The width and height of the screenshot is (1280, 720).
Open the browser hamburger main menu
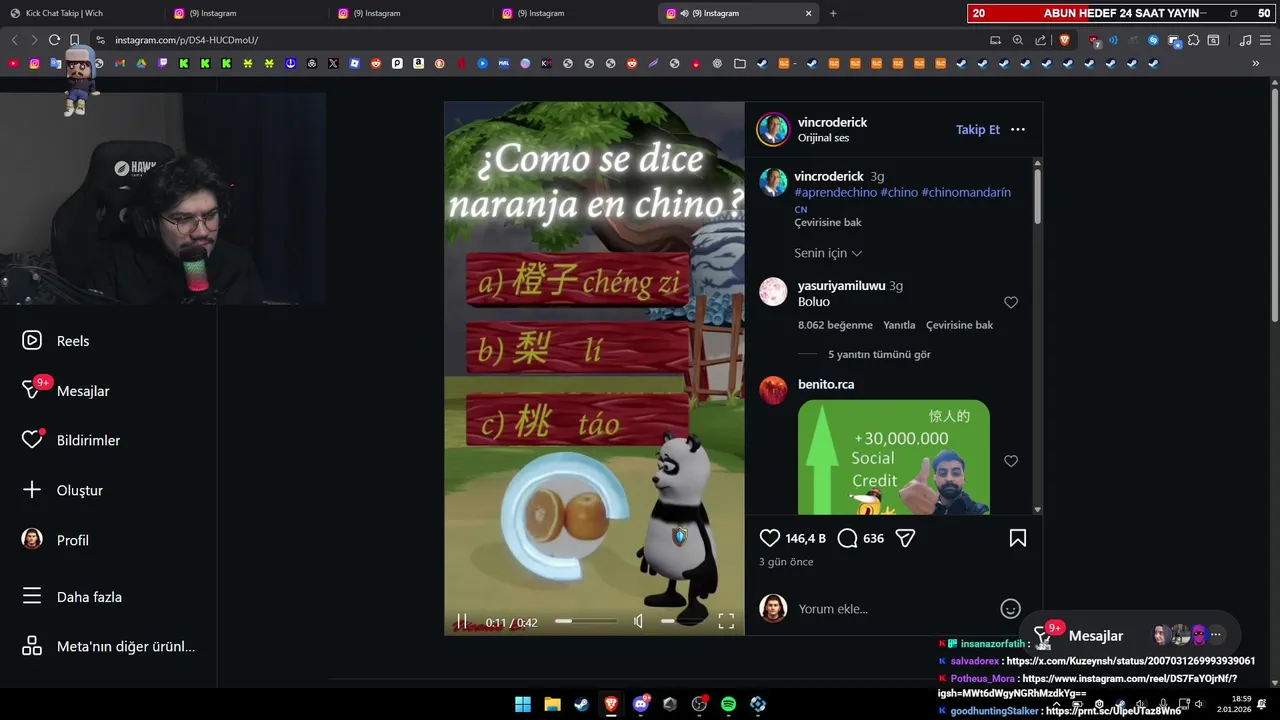coord(1266,40)
